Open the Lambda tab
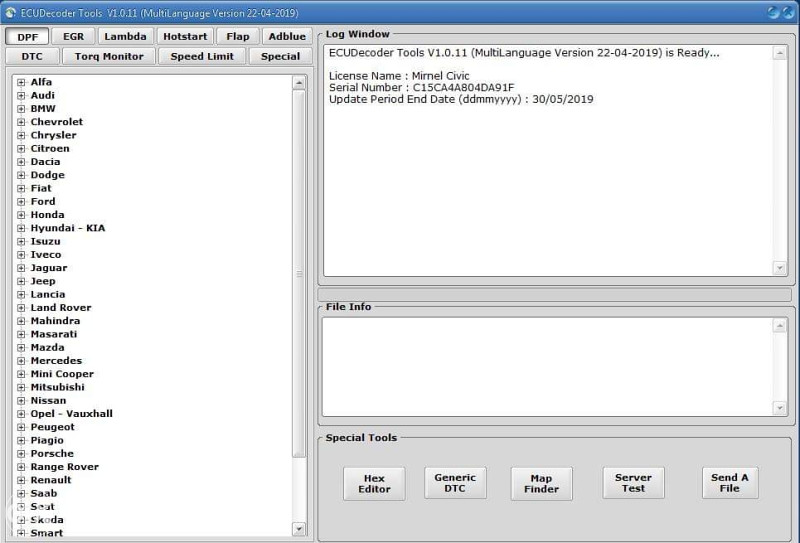Image resolution: width=800 pixels, height=543 pixels. point(126,36)
